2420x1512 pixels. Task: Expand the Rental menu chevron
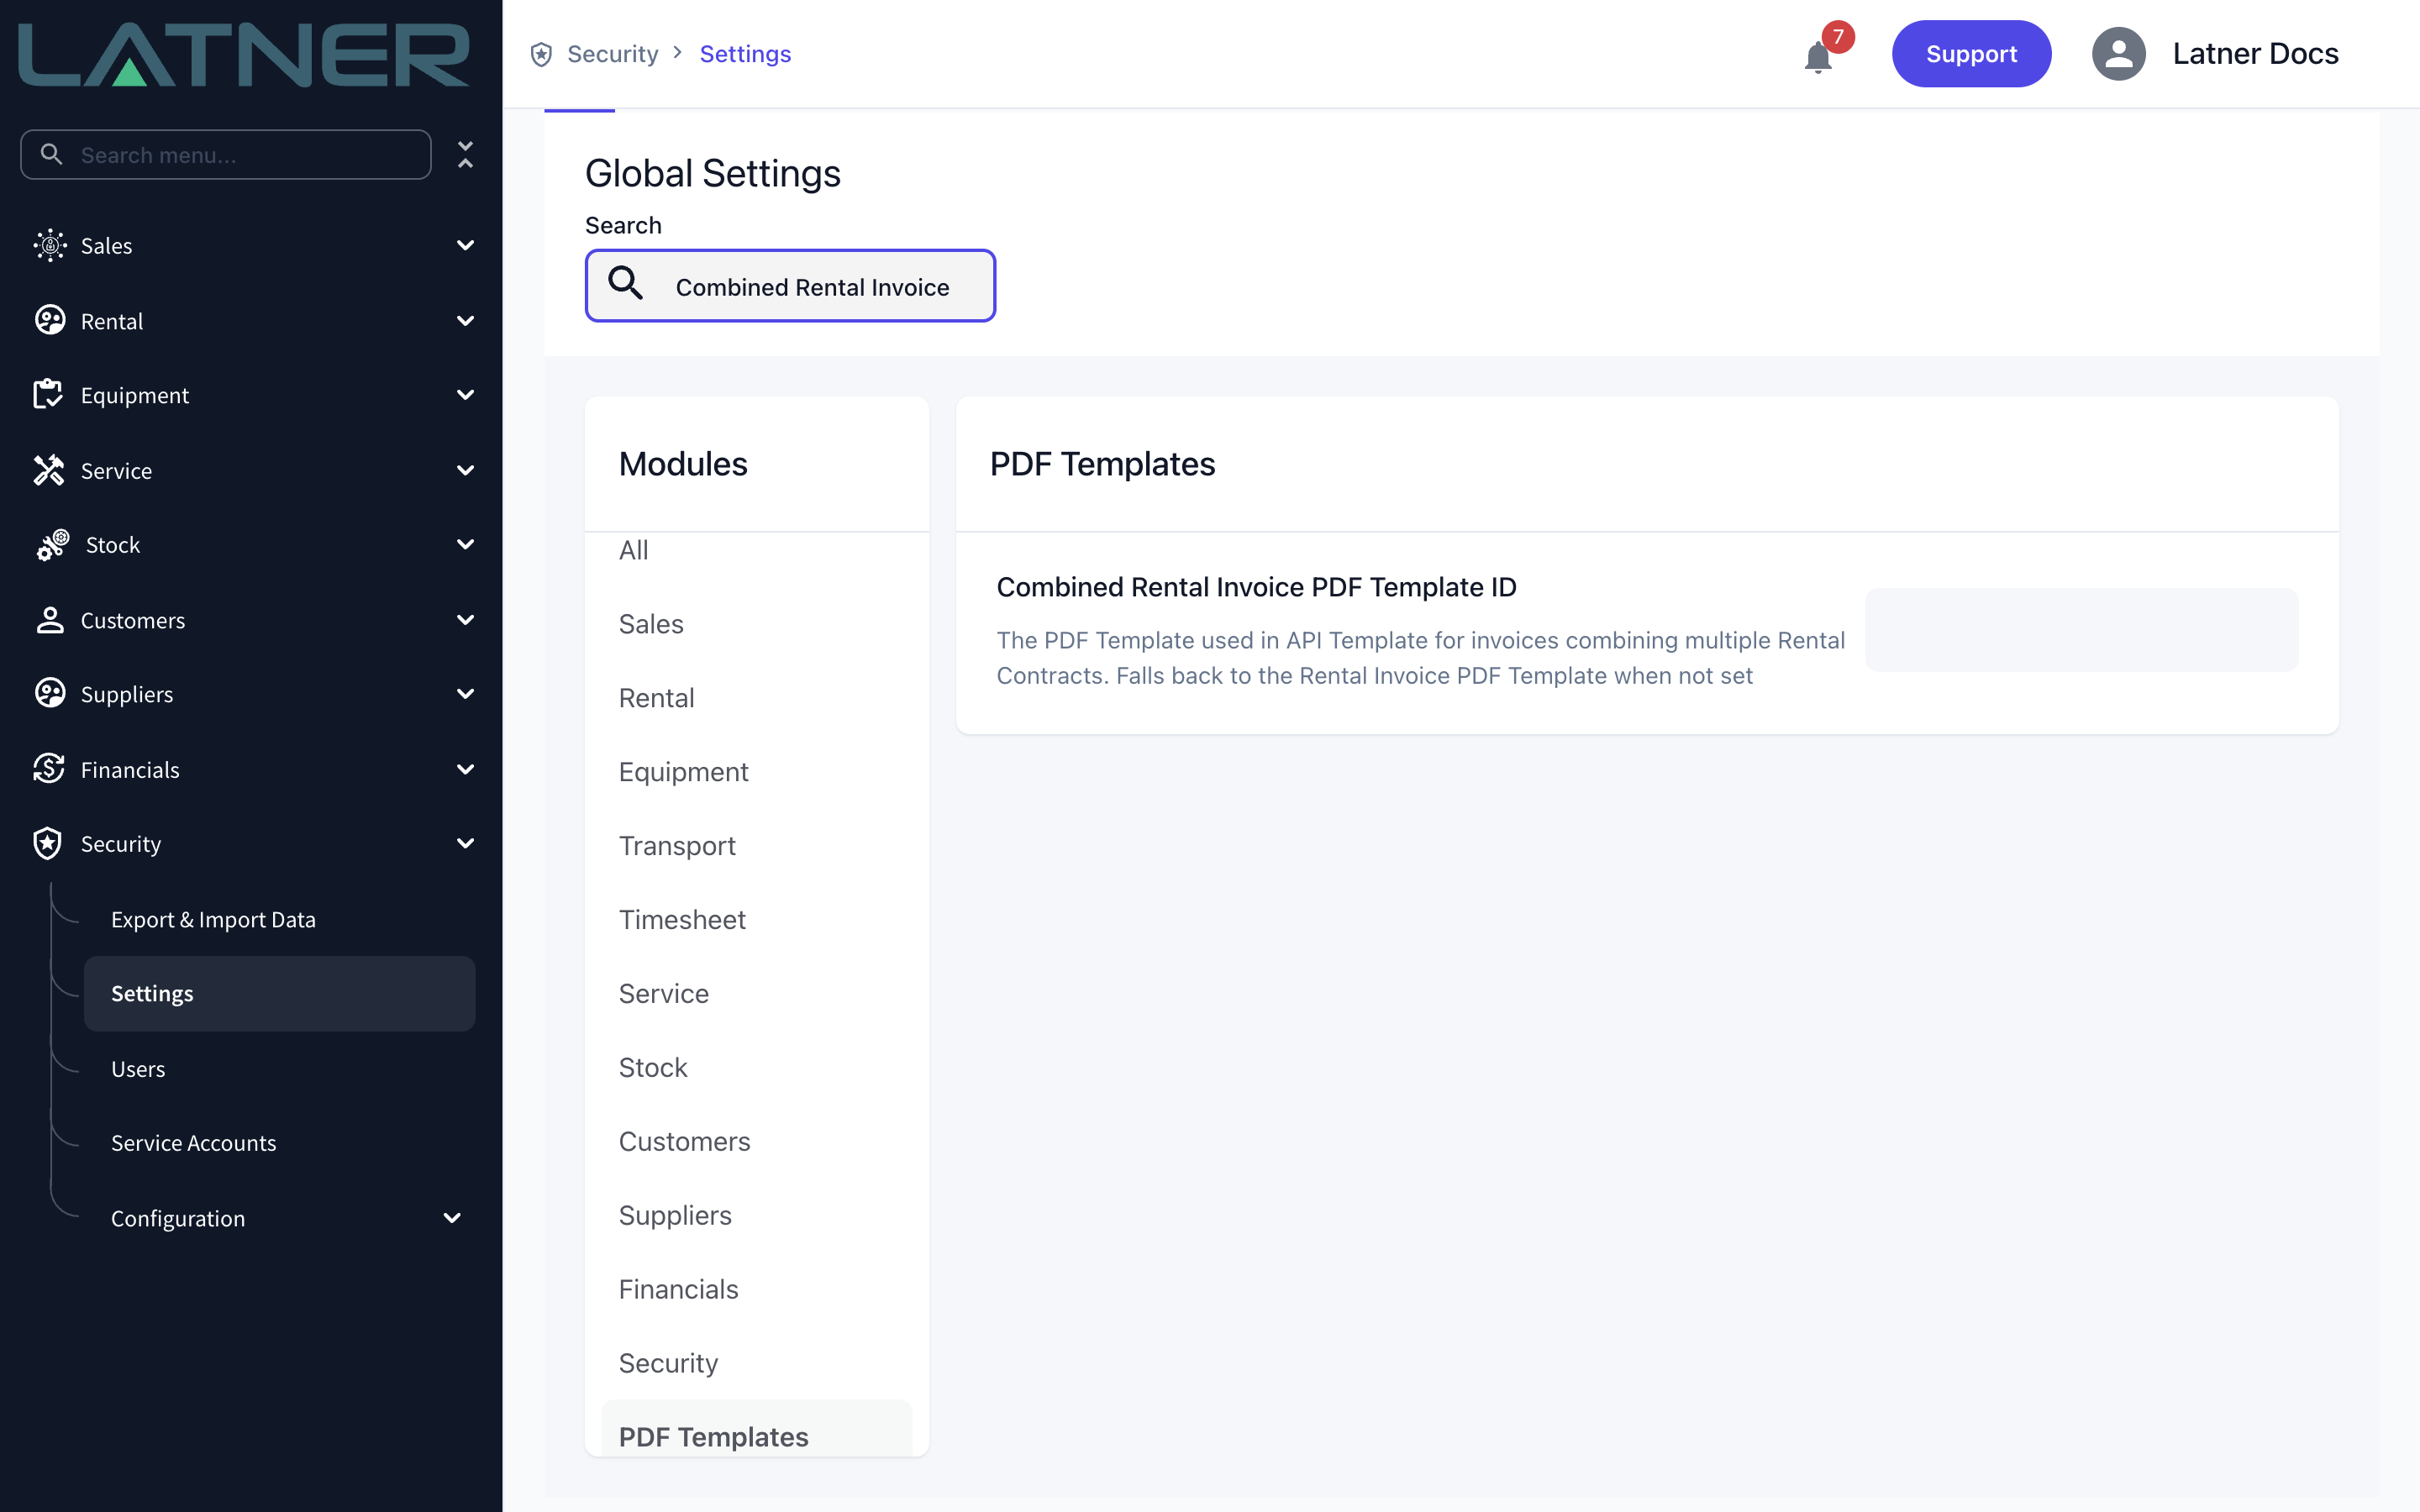click(465, 321)
